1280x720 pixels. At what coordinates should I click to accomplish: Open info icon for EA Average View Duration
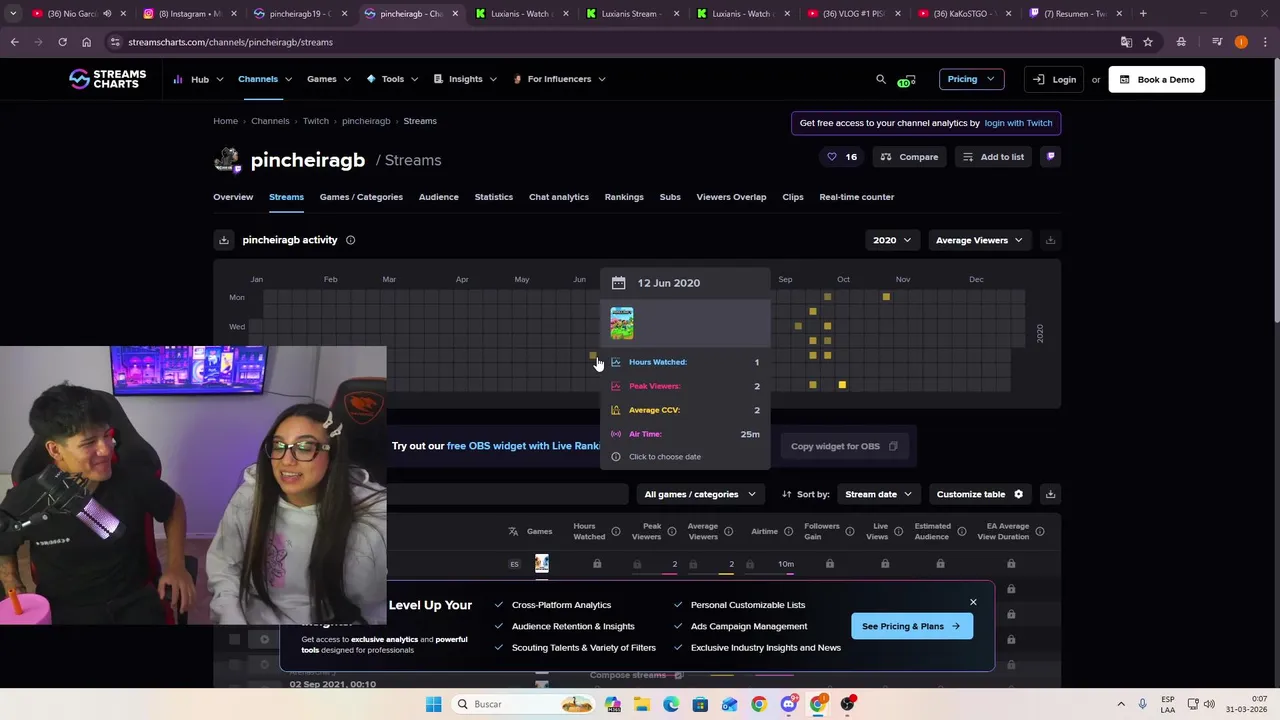point(1040,531)
